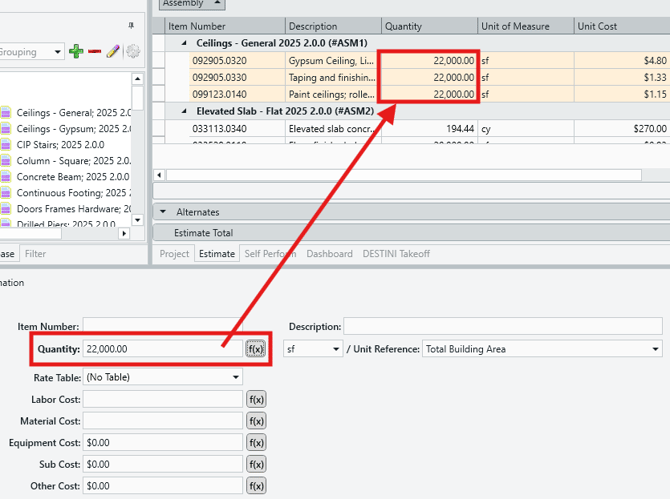Click the Estimate Total bar
The image size is (670, 499).
click(203, 233)
